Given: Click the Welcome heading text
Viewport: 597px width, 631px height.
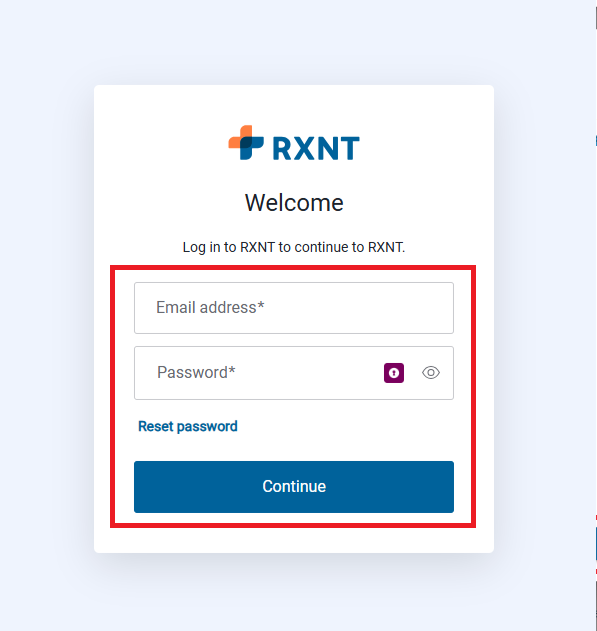Looking at the screenshot, I should (294, 202).
